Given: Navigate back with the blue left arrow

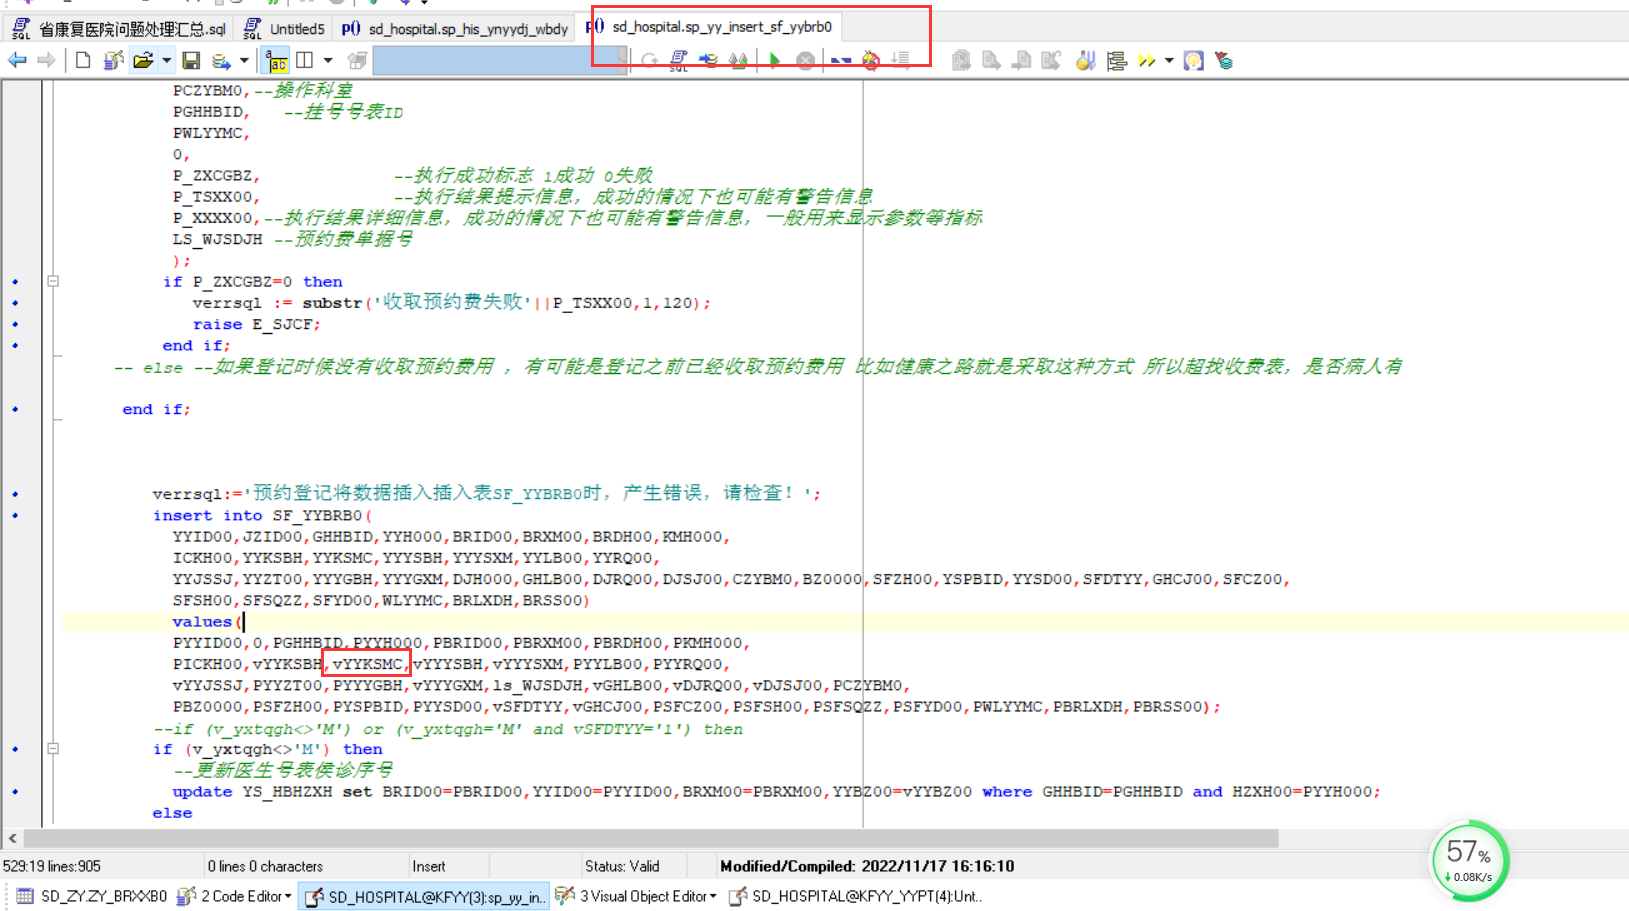Looking at the screenshot, I should coord(17,61).
